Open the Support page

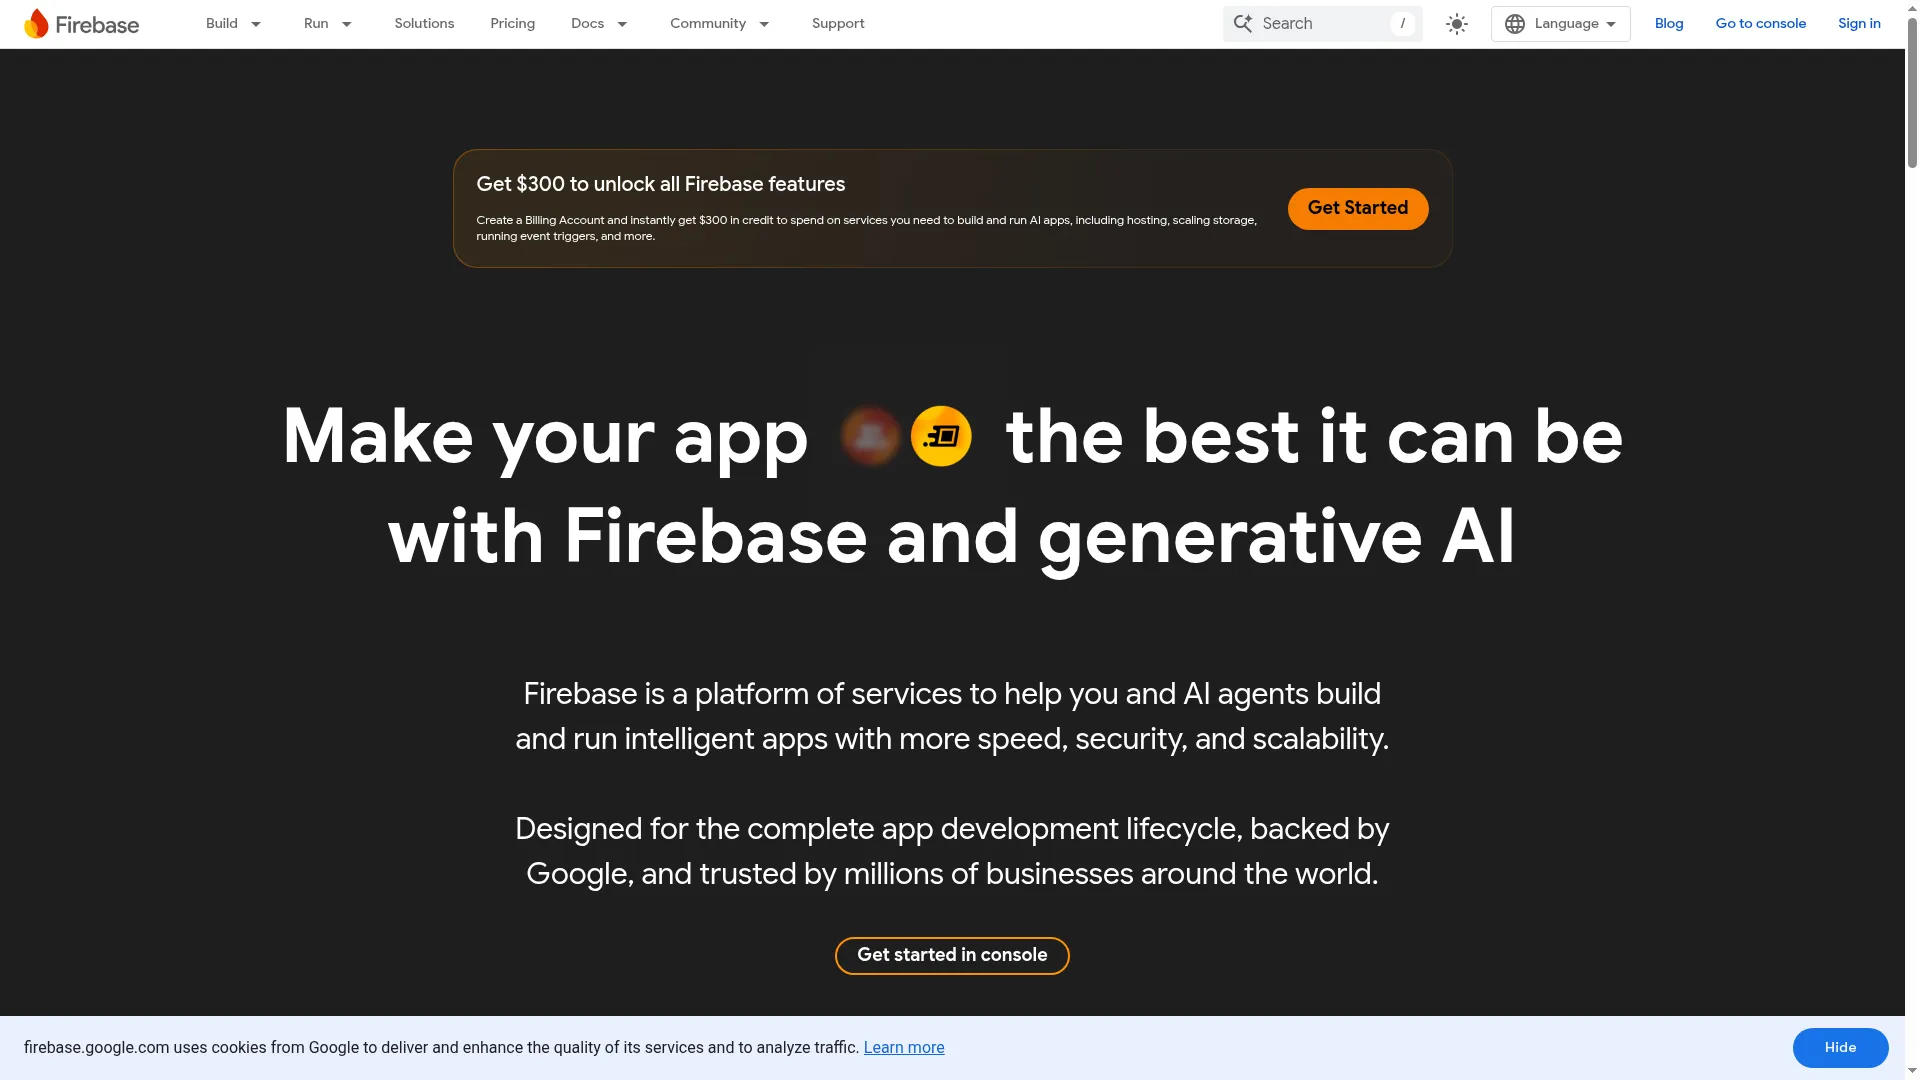(838, 23)
